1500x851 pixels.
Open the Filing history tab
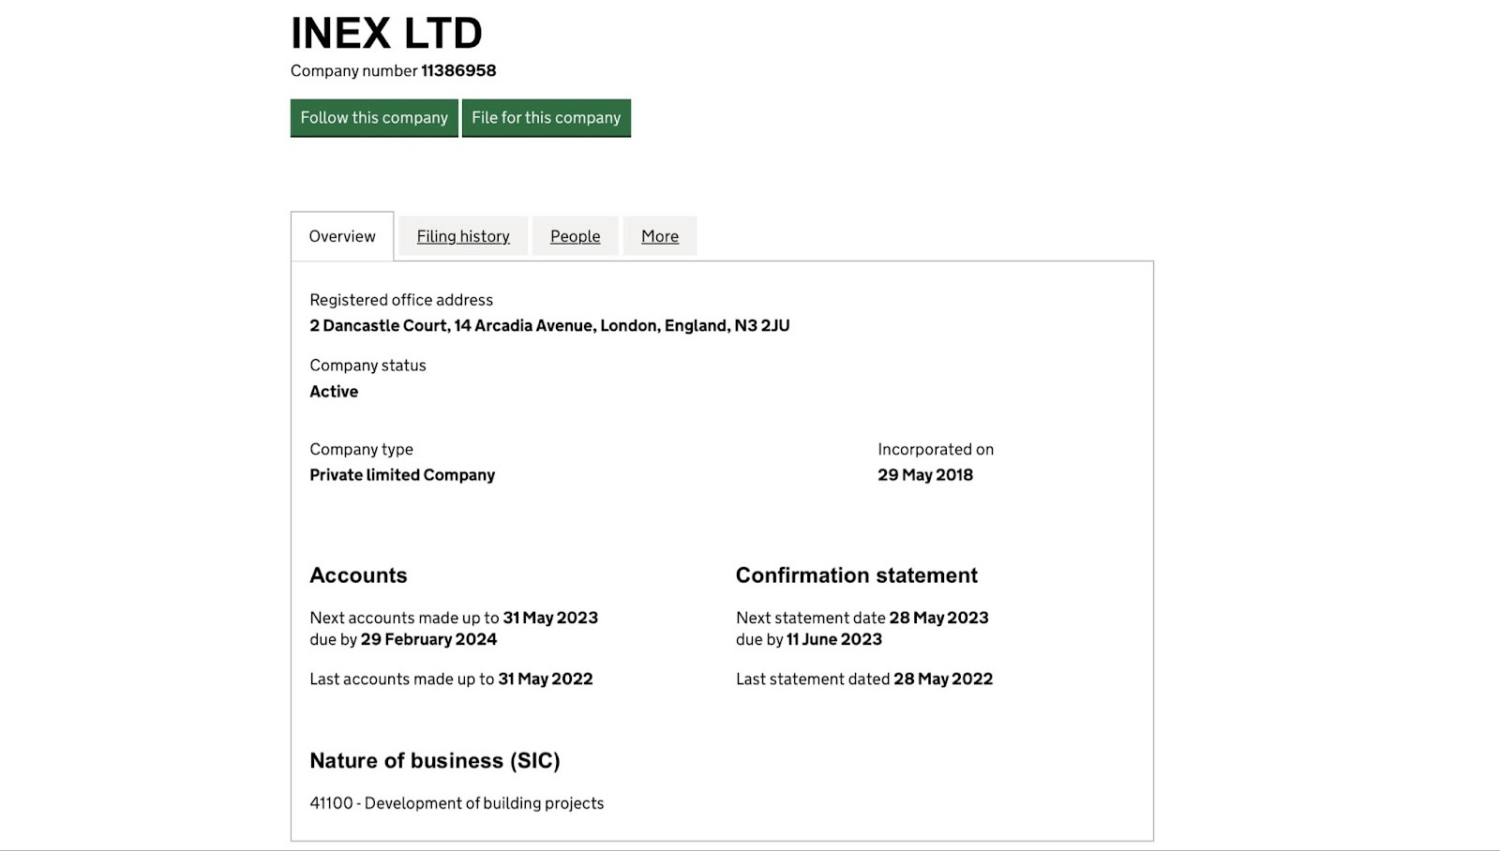(463, 236)
